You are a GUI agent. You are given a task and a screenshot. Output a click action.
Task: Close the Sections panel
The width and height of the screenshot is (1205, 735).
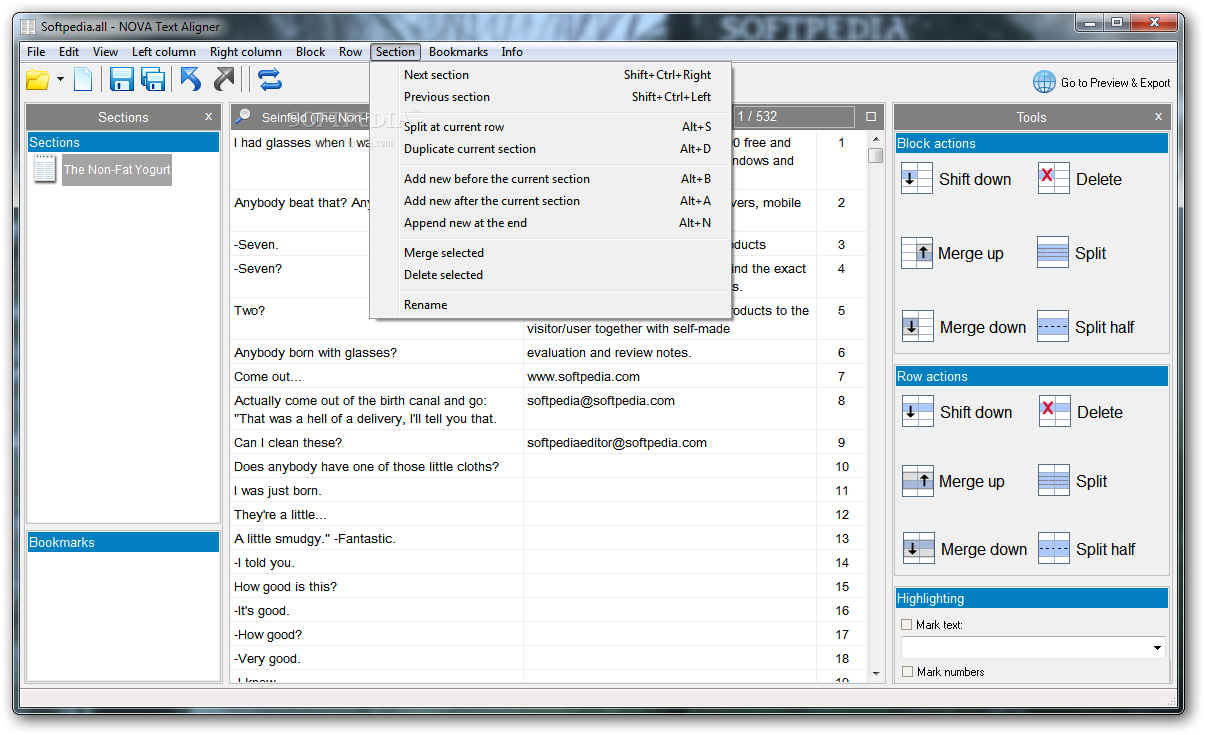[x=208, y=116]
